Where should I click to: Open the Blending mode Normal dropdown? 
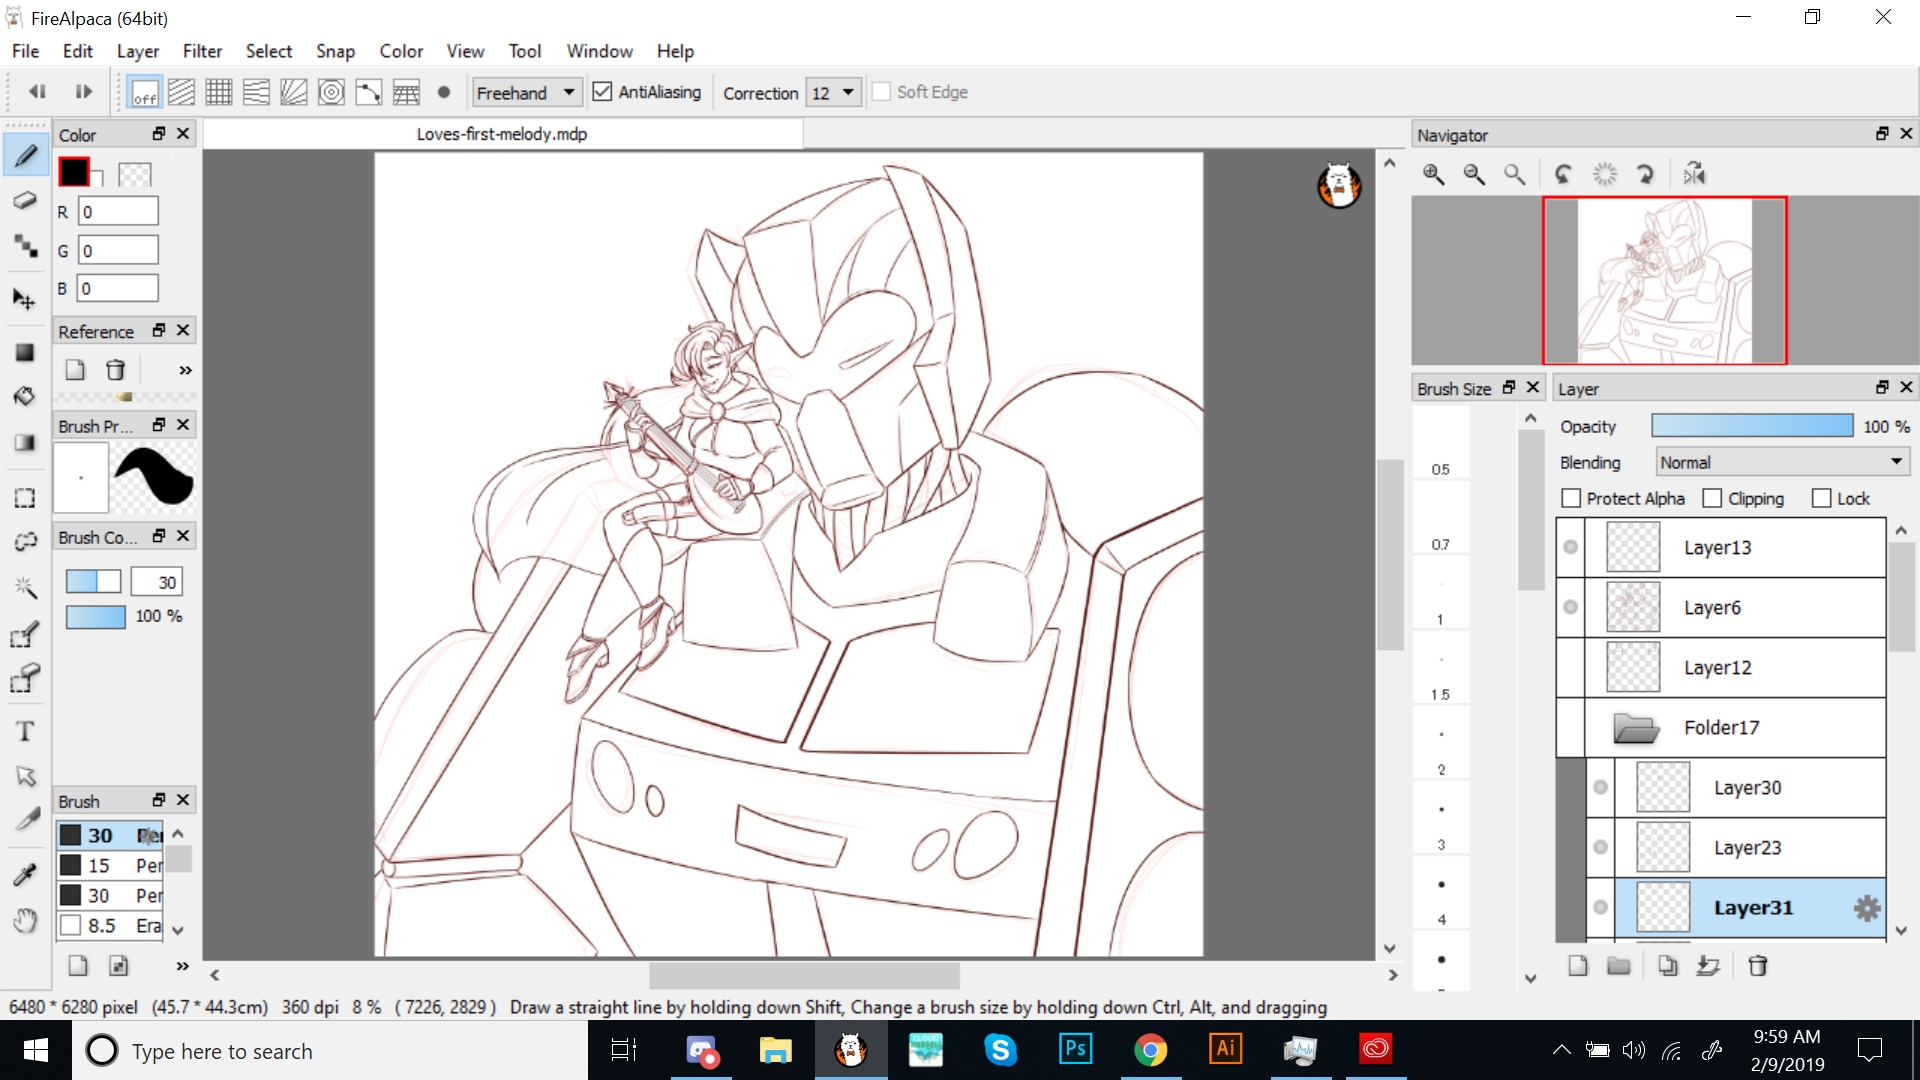(1782, 462)
